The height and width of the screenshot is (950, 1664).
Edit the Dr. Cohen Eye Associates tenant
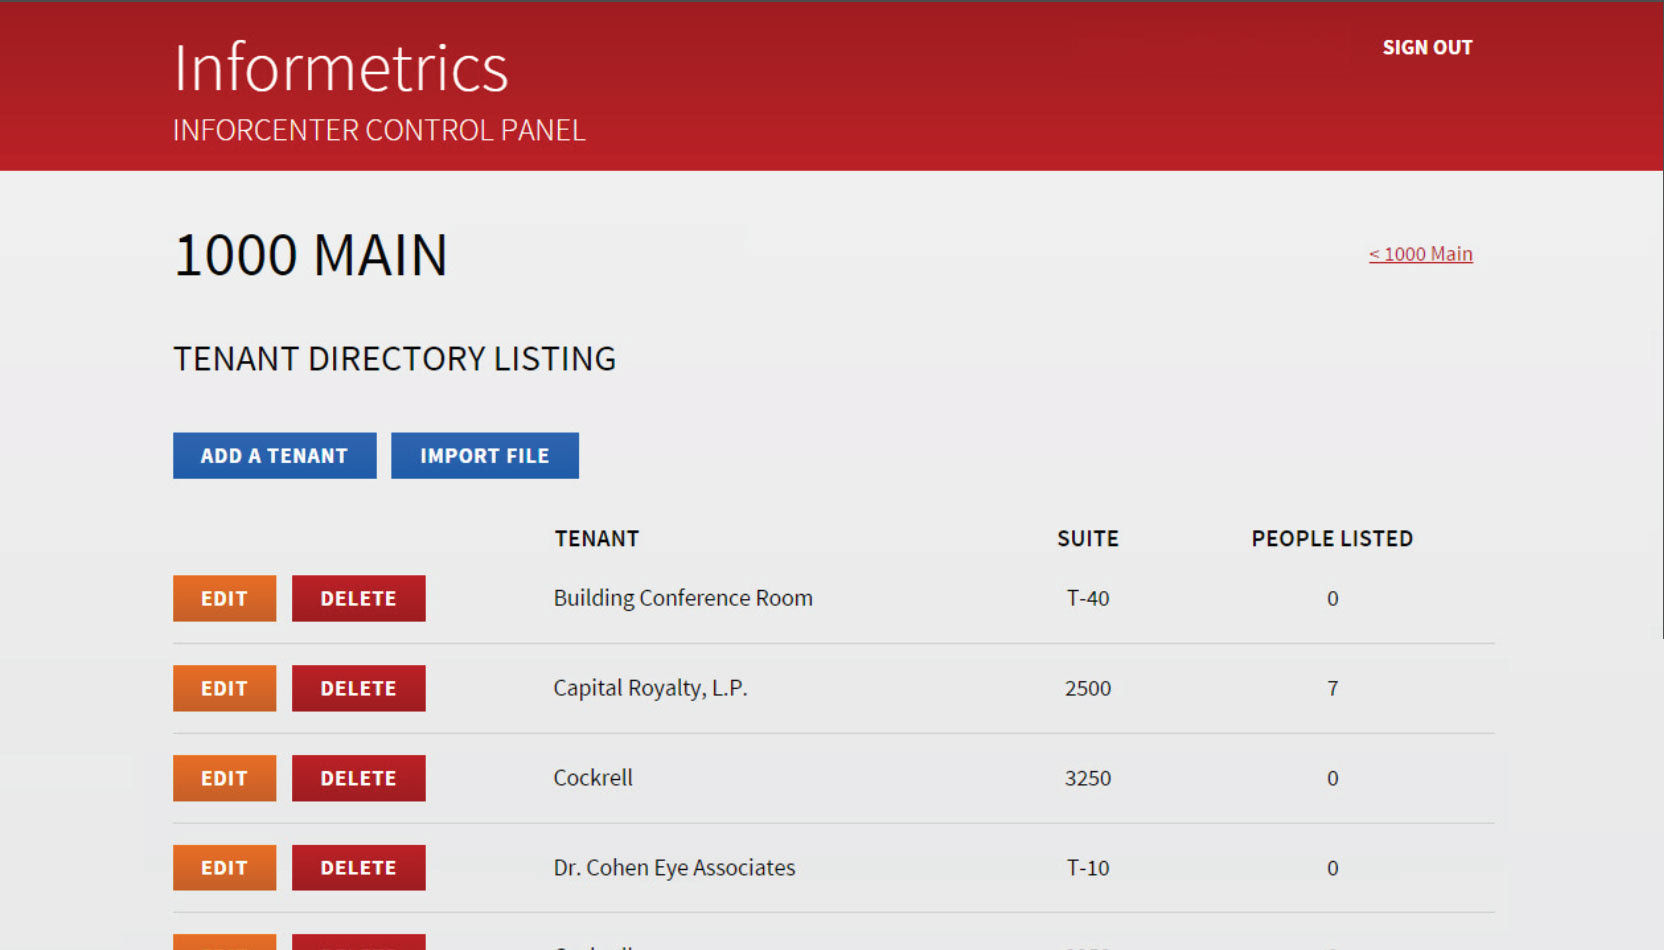[224, 868]
